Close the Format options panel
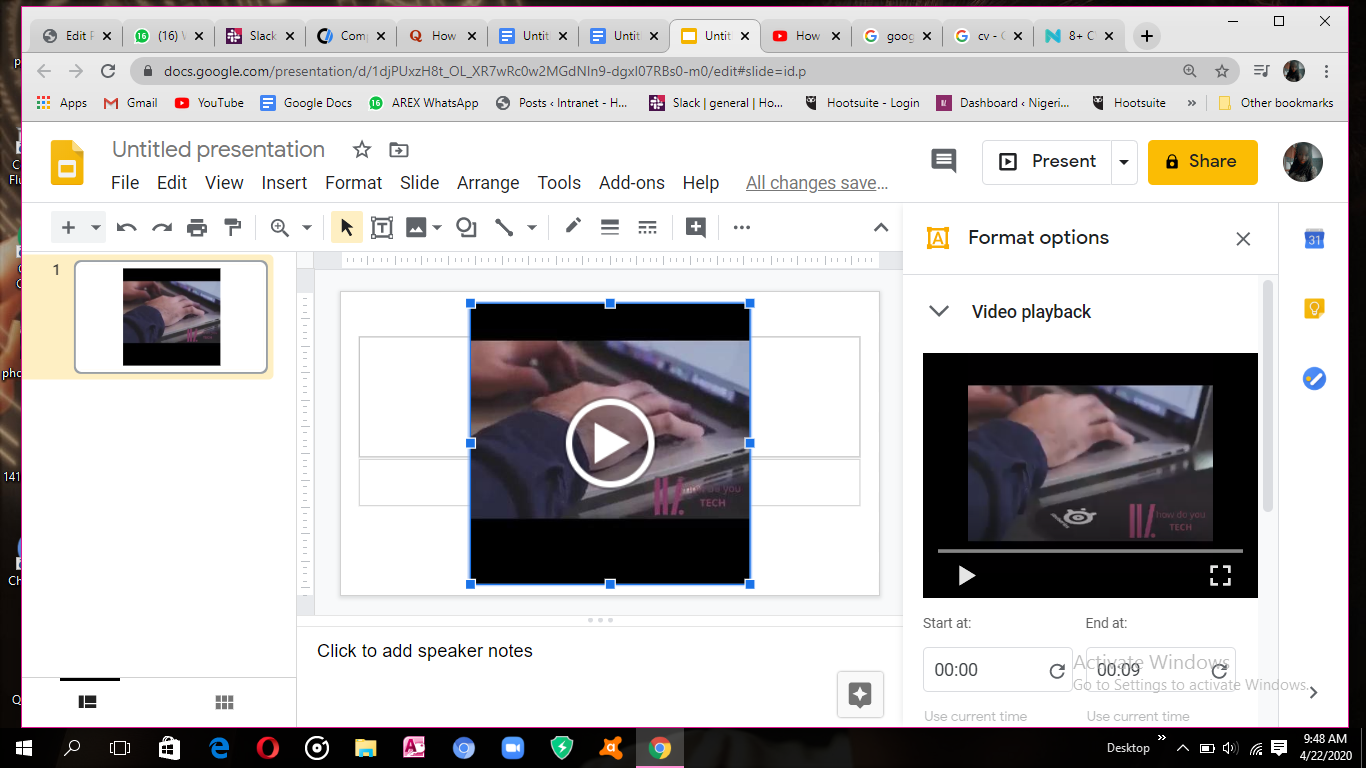Image resolution: width=1366 pixels, height=768 pixels. [x=1243, y=239]
